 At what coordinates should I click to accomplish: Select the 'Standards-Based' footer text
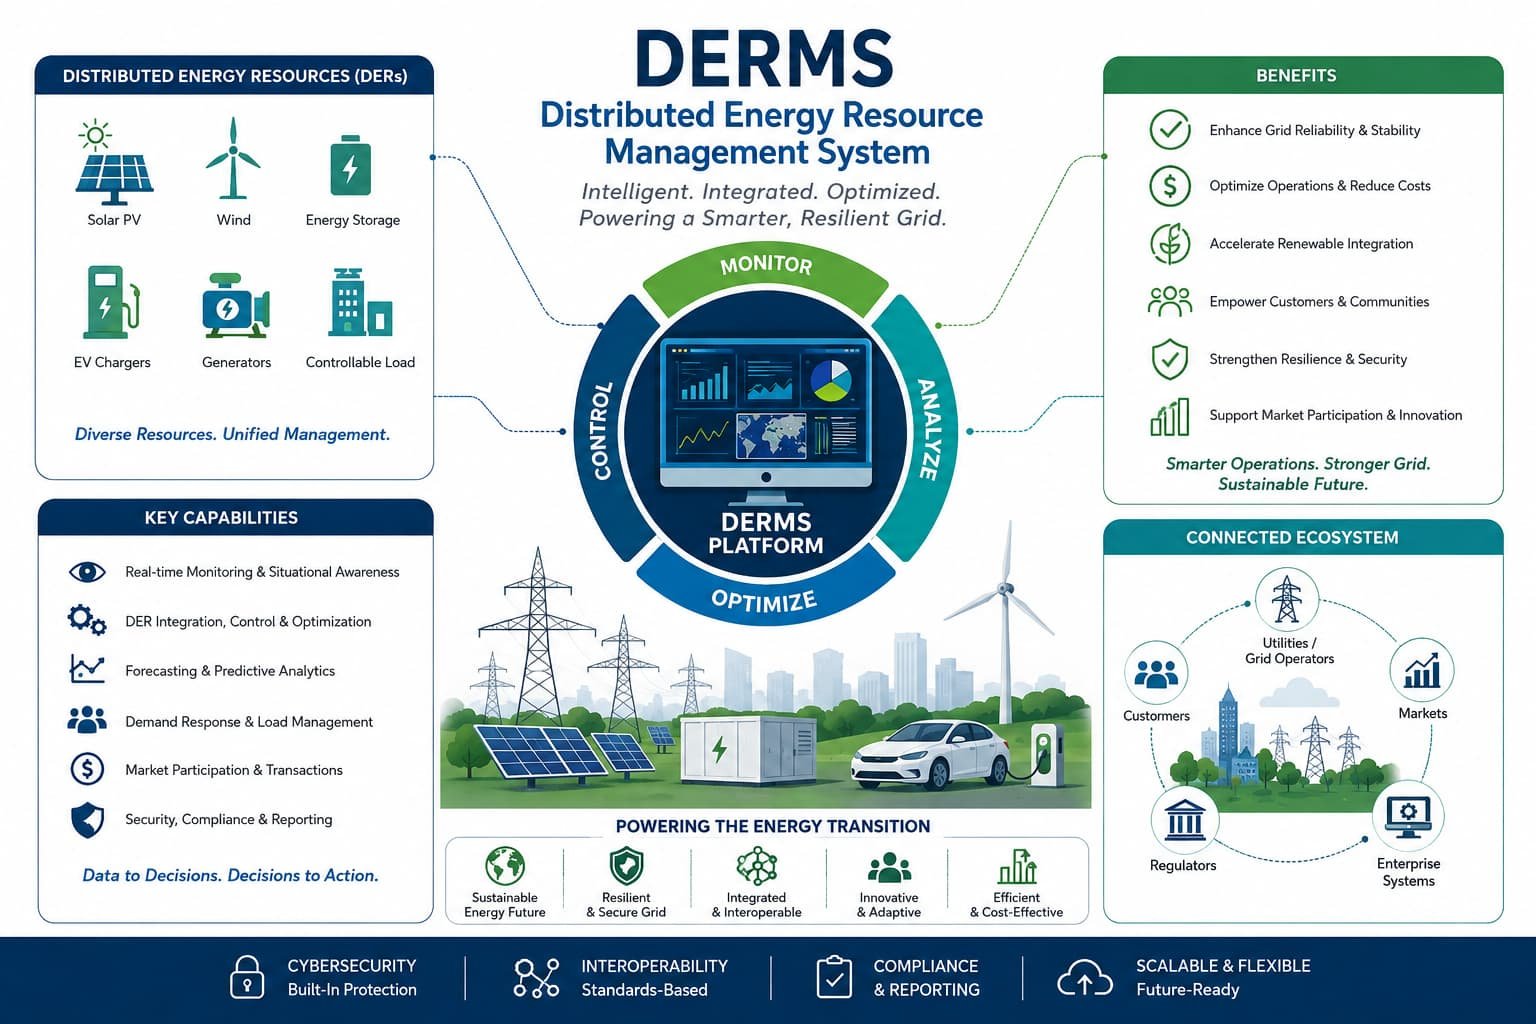click(x=644, y=990)
